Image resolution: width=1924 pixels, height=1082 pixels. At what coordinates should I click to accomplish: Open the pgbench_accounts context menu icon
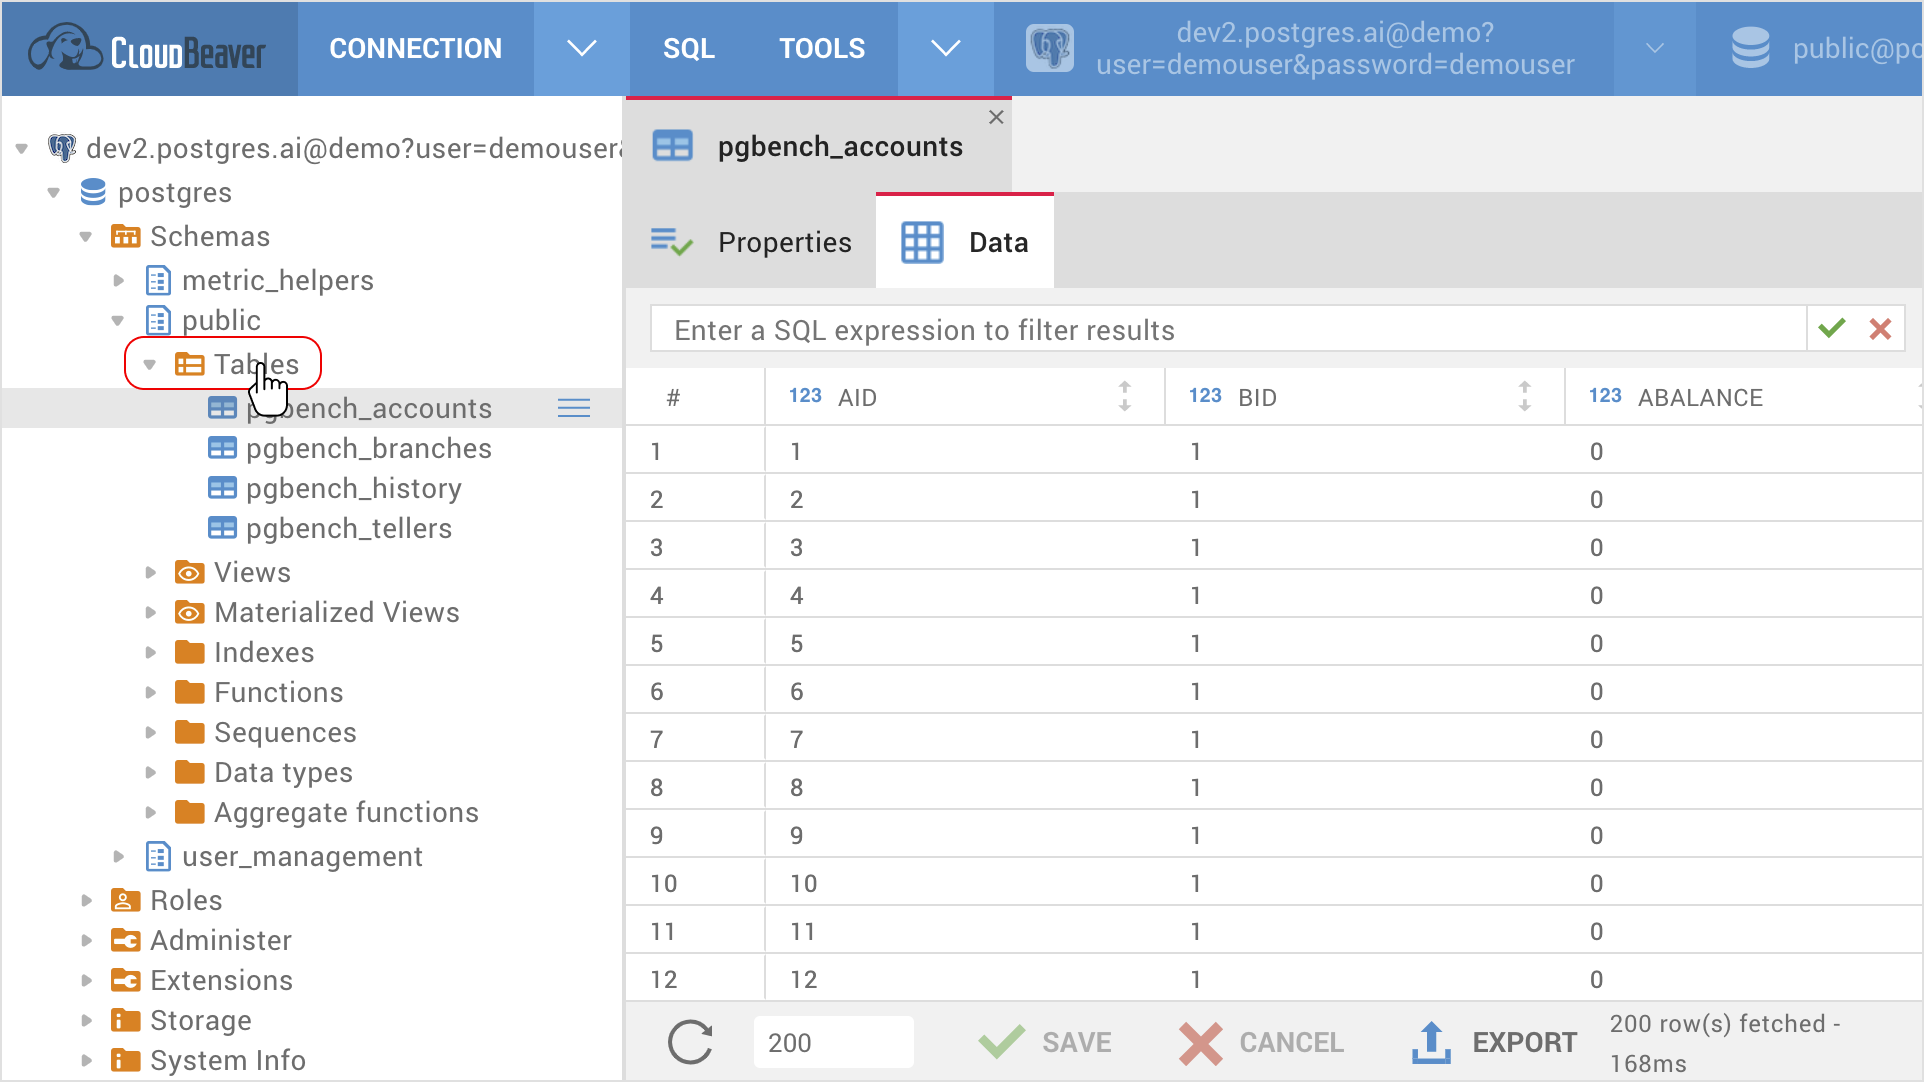pos(574,408)
